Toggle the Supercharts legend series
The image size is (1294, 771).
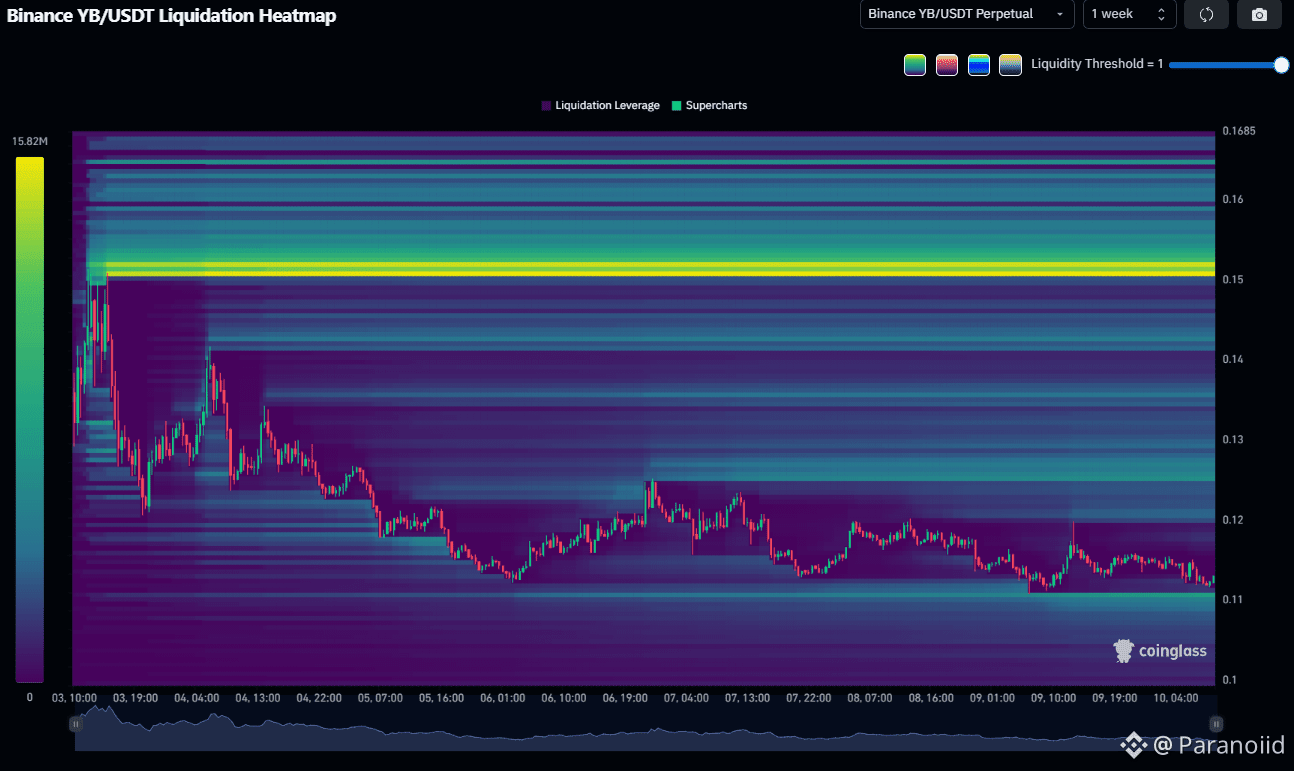point(709,105)
